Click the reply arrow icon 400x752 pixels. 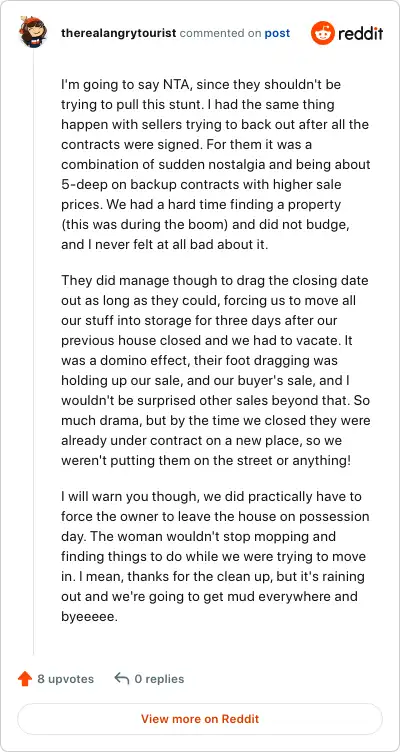(x=122, y=679)
